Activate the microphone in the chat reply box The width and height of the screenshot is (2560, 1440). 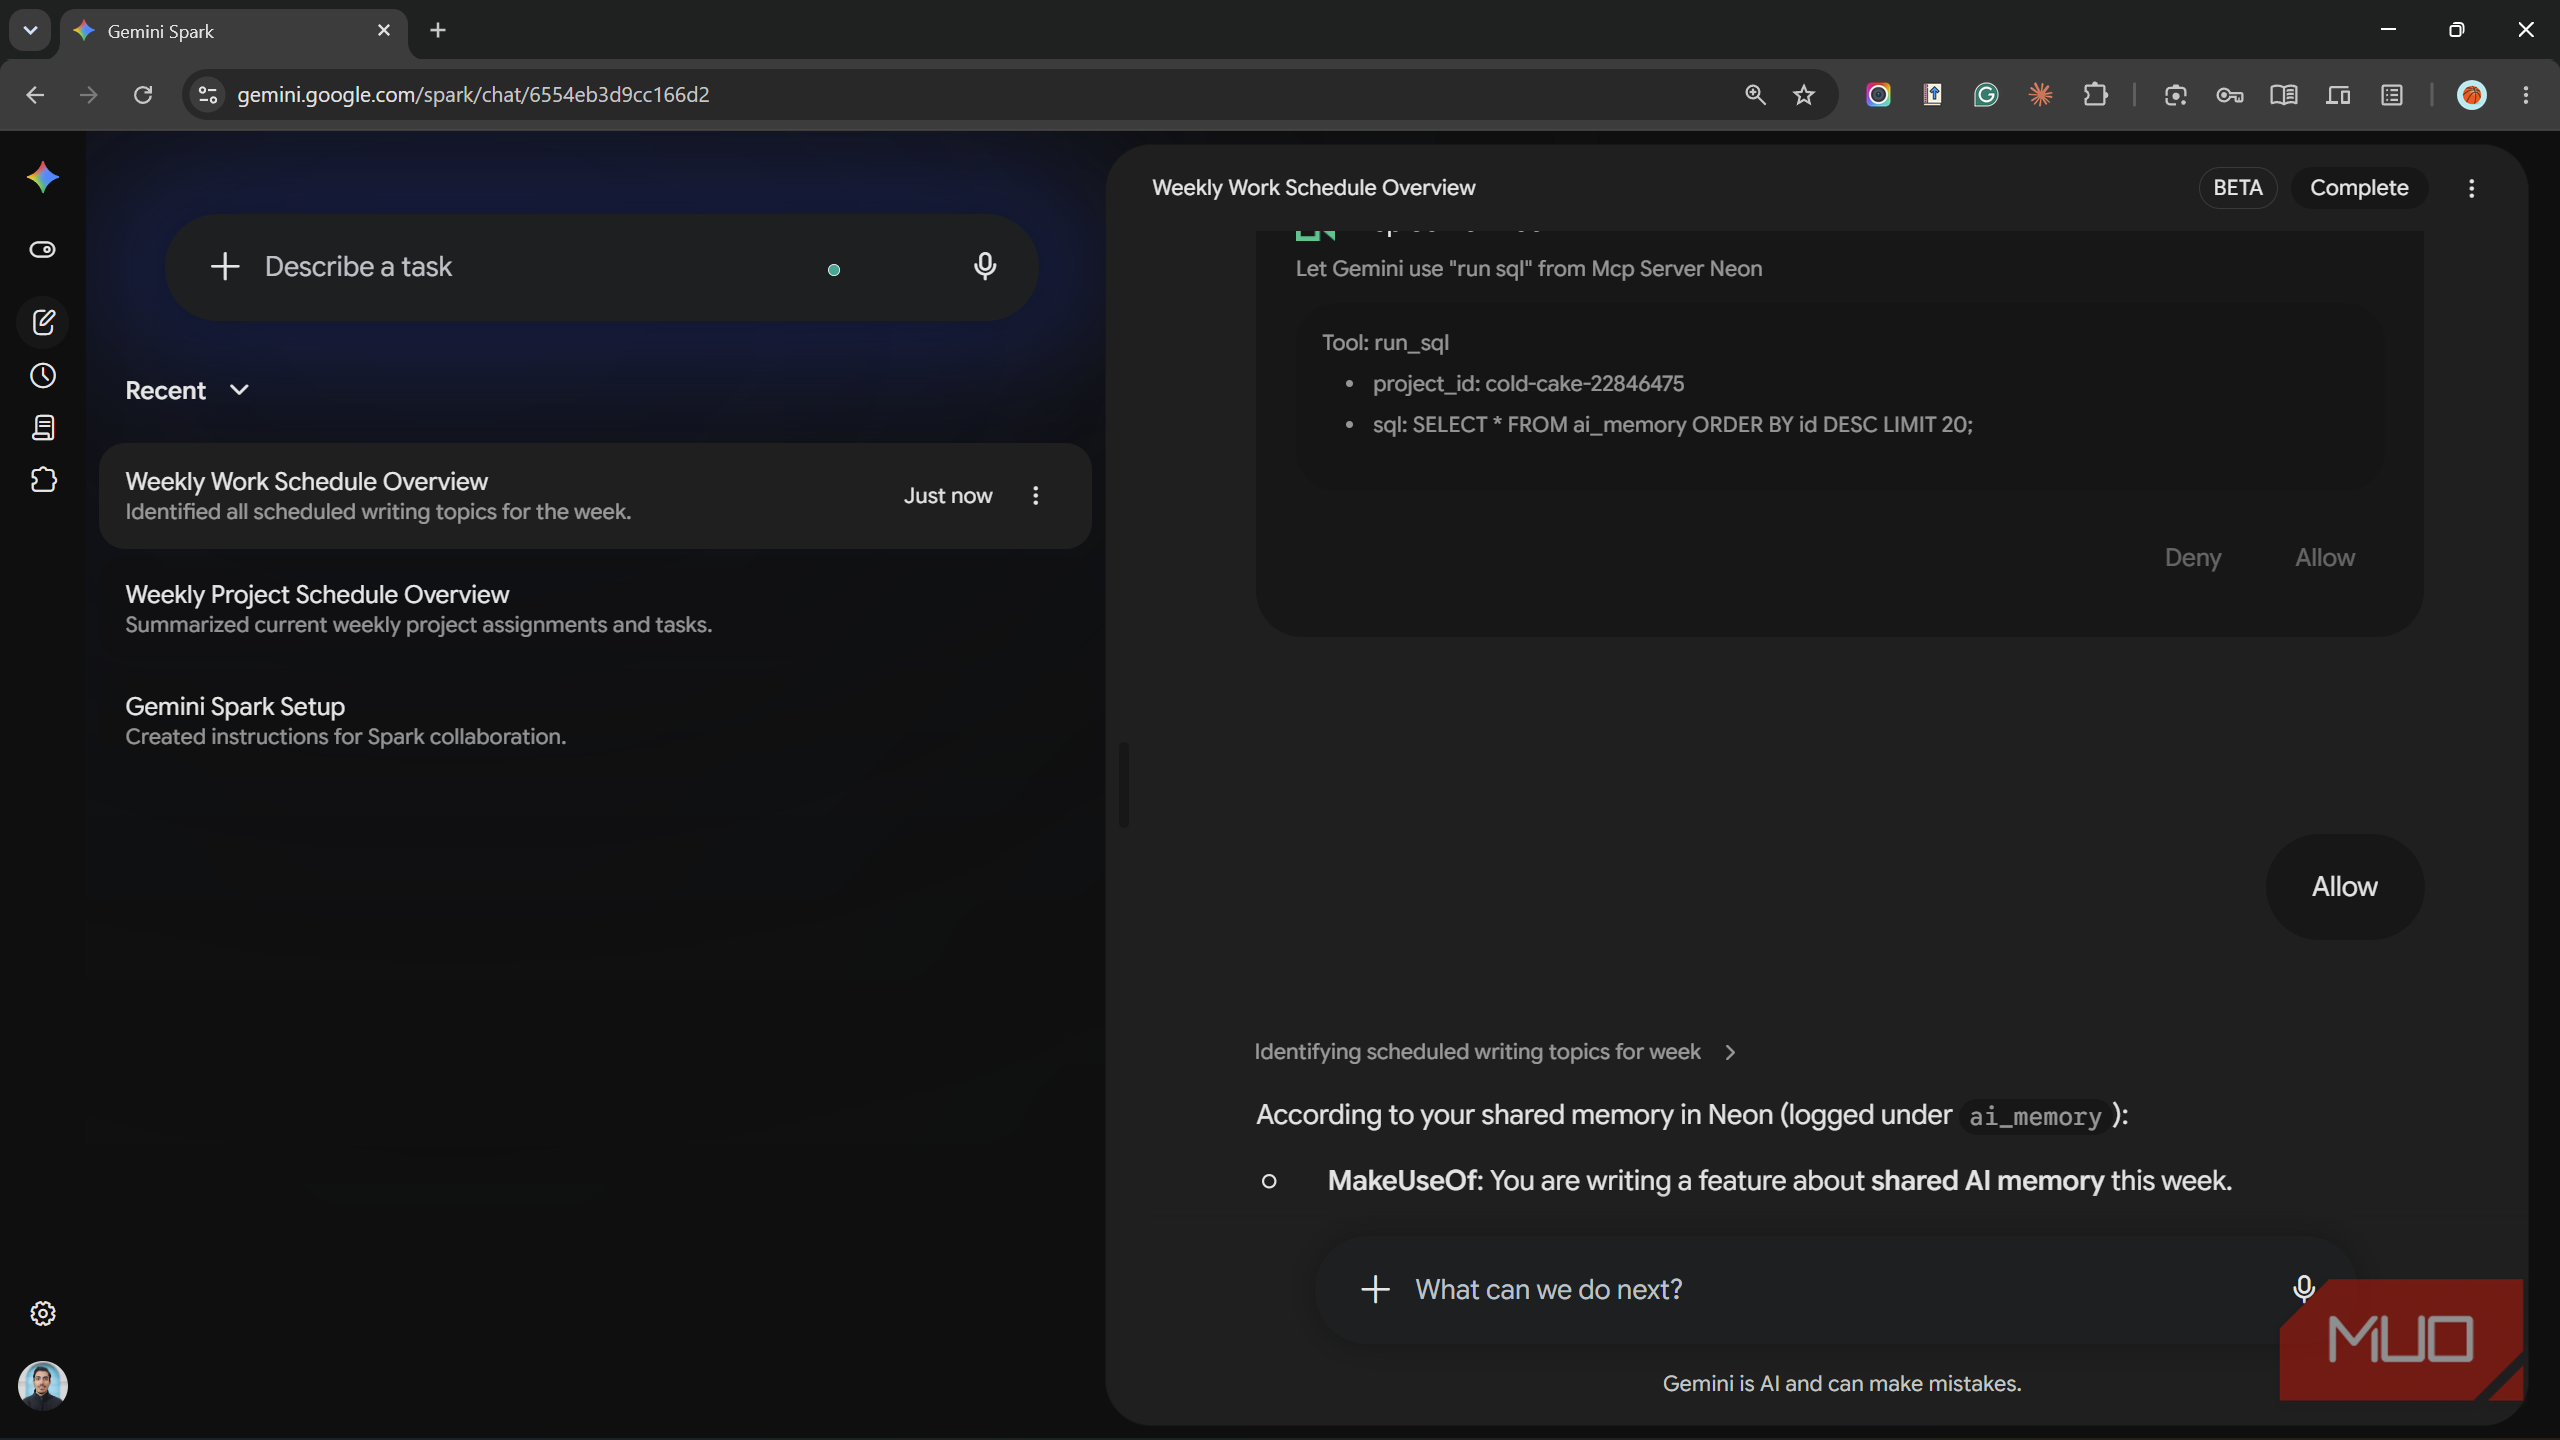(2304, 1289)
